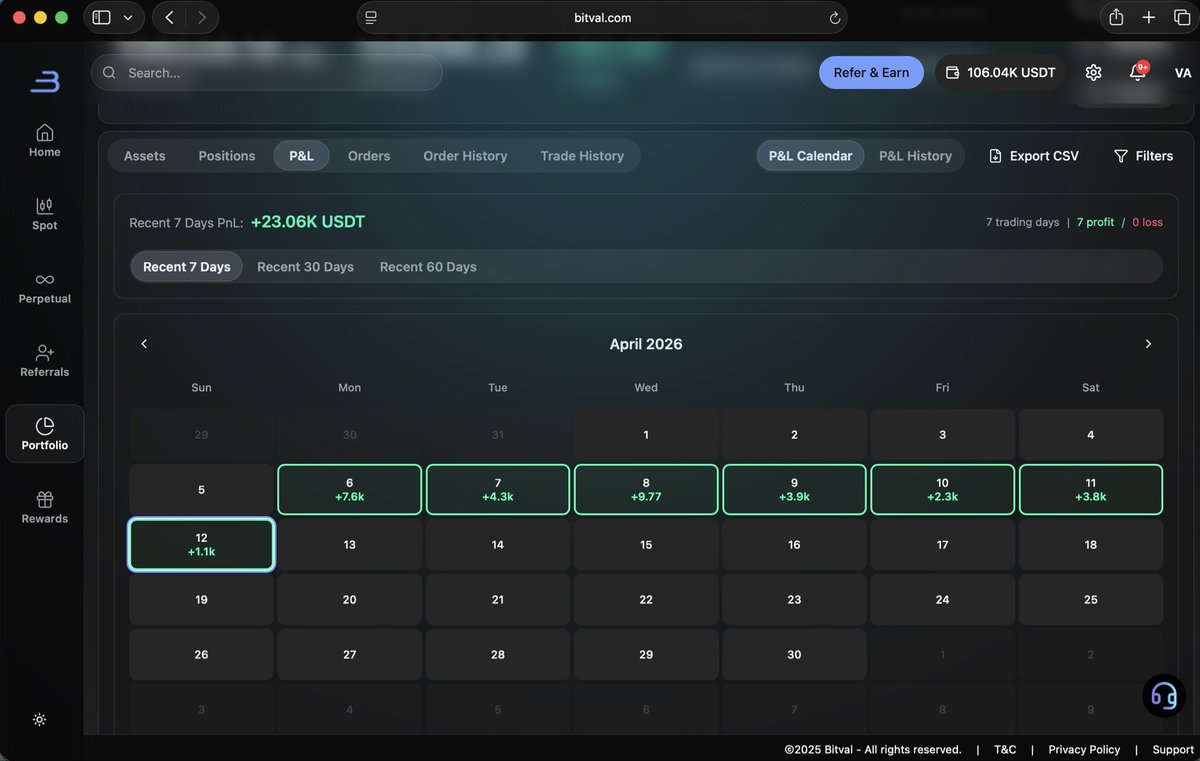Toggle light/dark theme sun icon
This screenshot has width=1200, height=761.
39,720
